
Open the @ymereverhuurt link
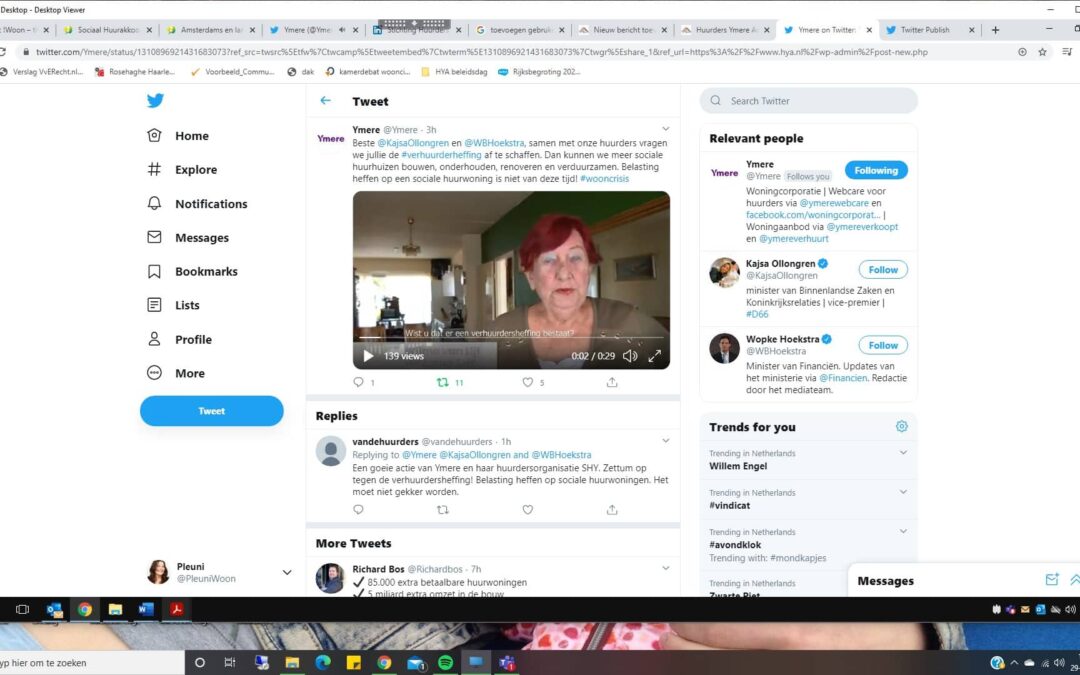(x=794, y=239)
